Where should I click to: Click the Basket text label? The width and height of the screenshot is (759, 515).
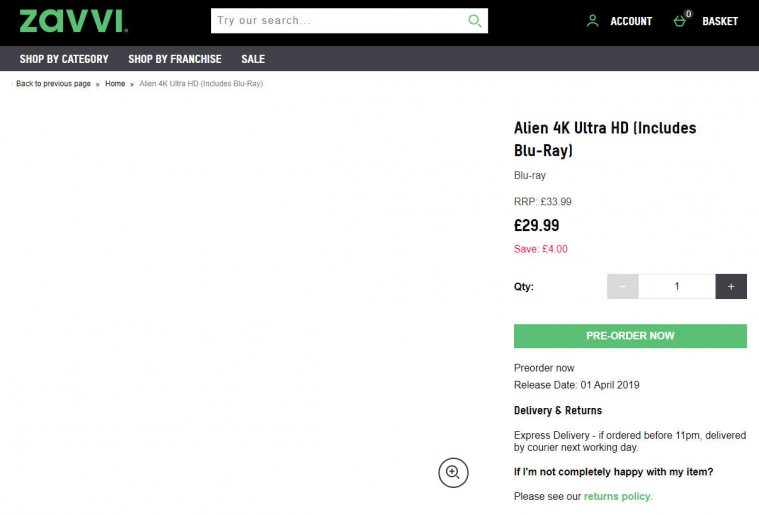[720, 21]
